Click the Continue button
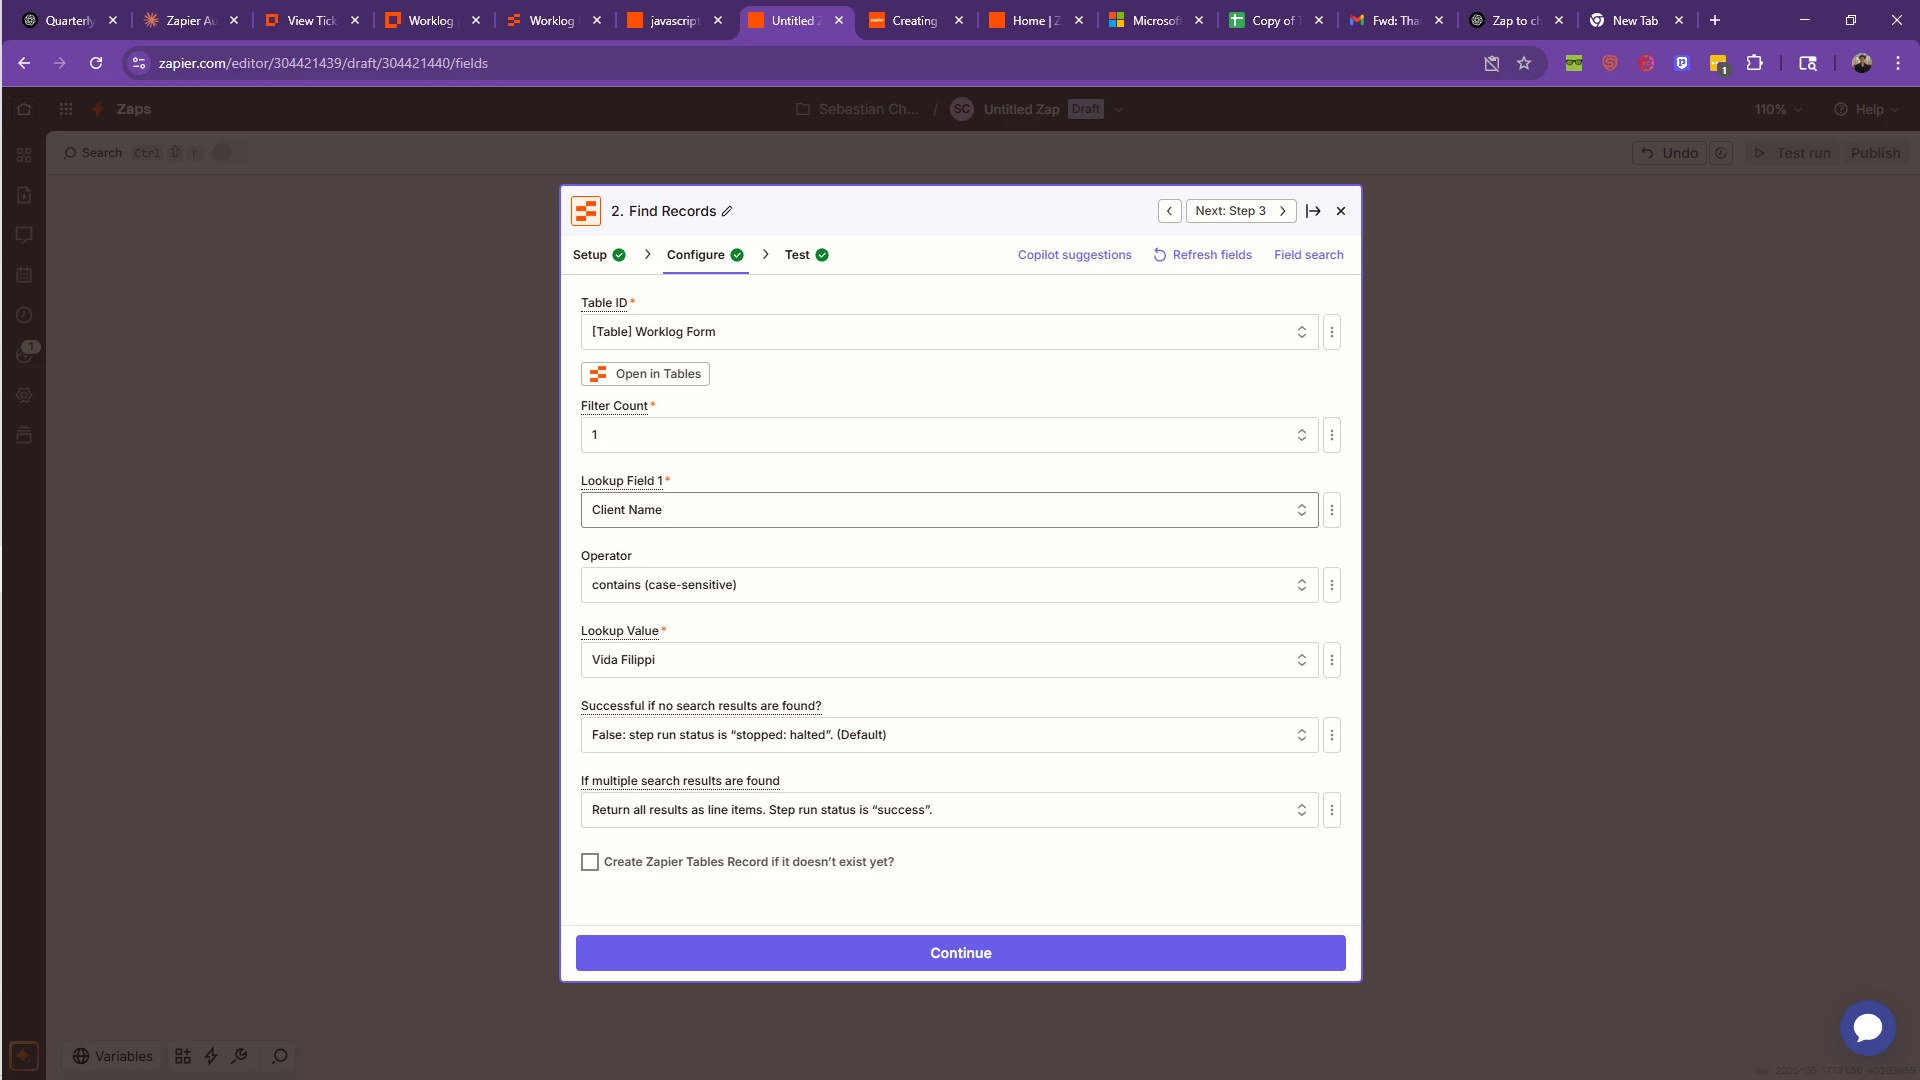This screenshot has width=1920, height=1080. pyautogui.click(x=960, y=953)
